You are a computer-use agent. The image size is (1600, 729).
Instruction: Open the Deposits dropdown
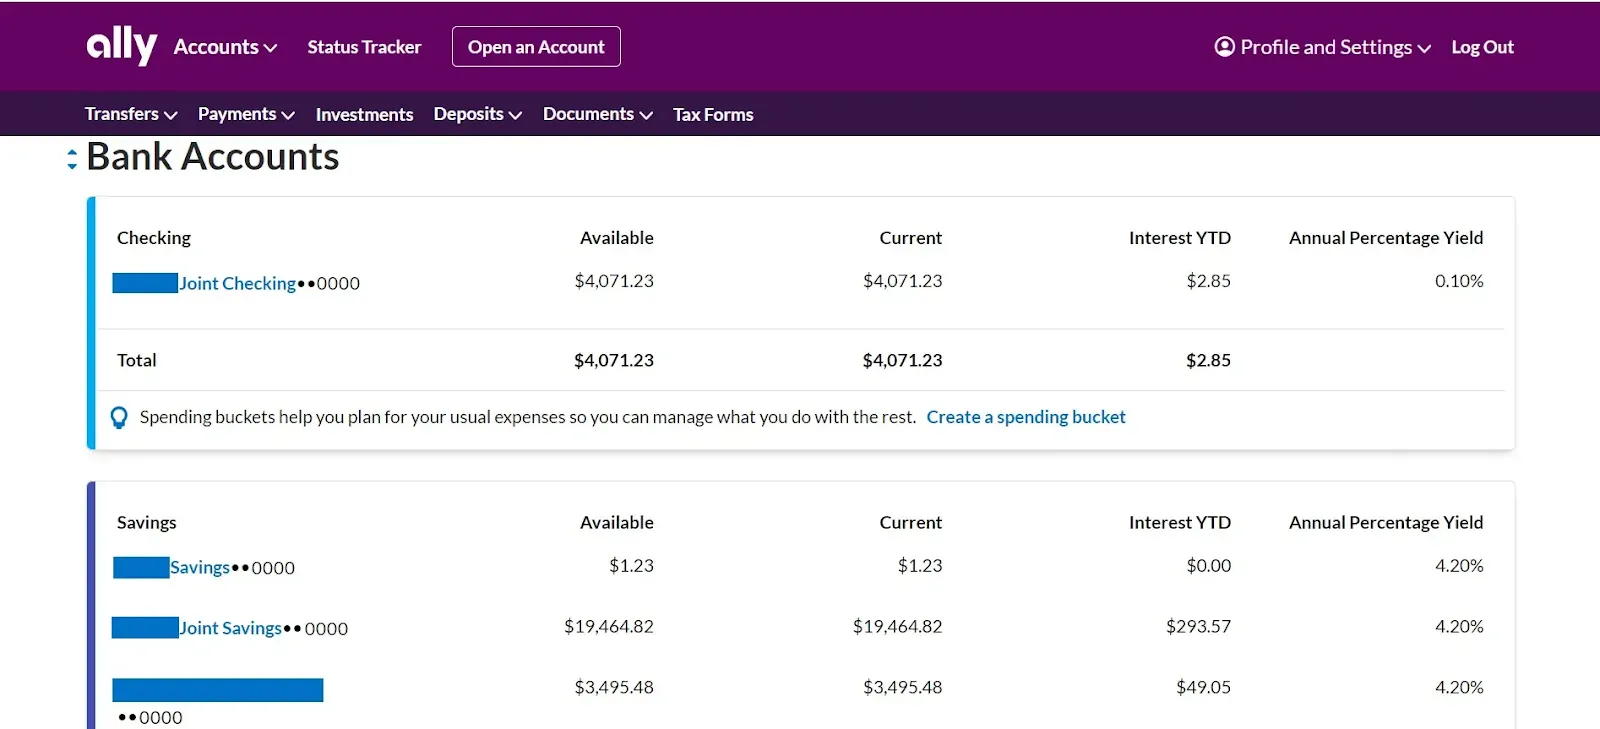point(478,114)
